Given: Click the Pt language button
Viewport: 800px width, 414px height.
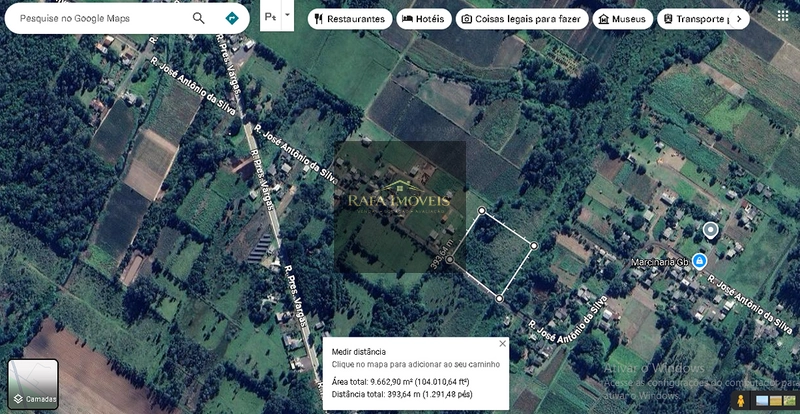Looking at the screenshot, I should click(x=270, y=16).
